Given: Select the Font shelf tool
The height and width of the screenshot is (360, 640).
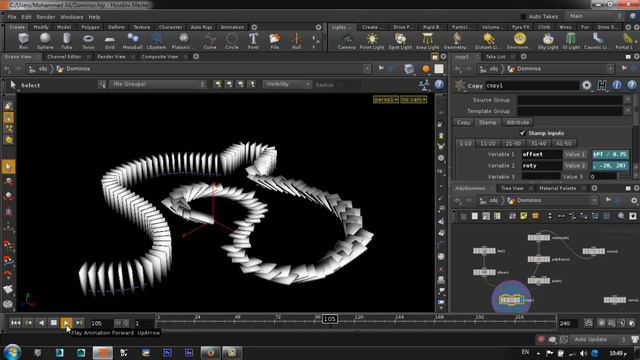Looking at the screenshot, I should (x=253, y=41).
